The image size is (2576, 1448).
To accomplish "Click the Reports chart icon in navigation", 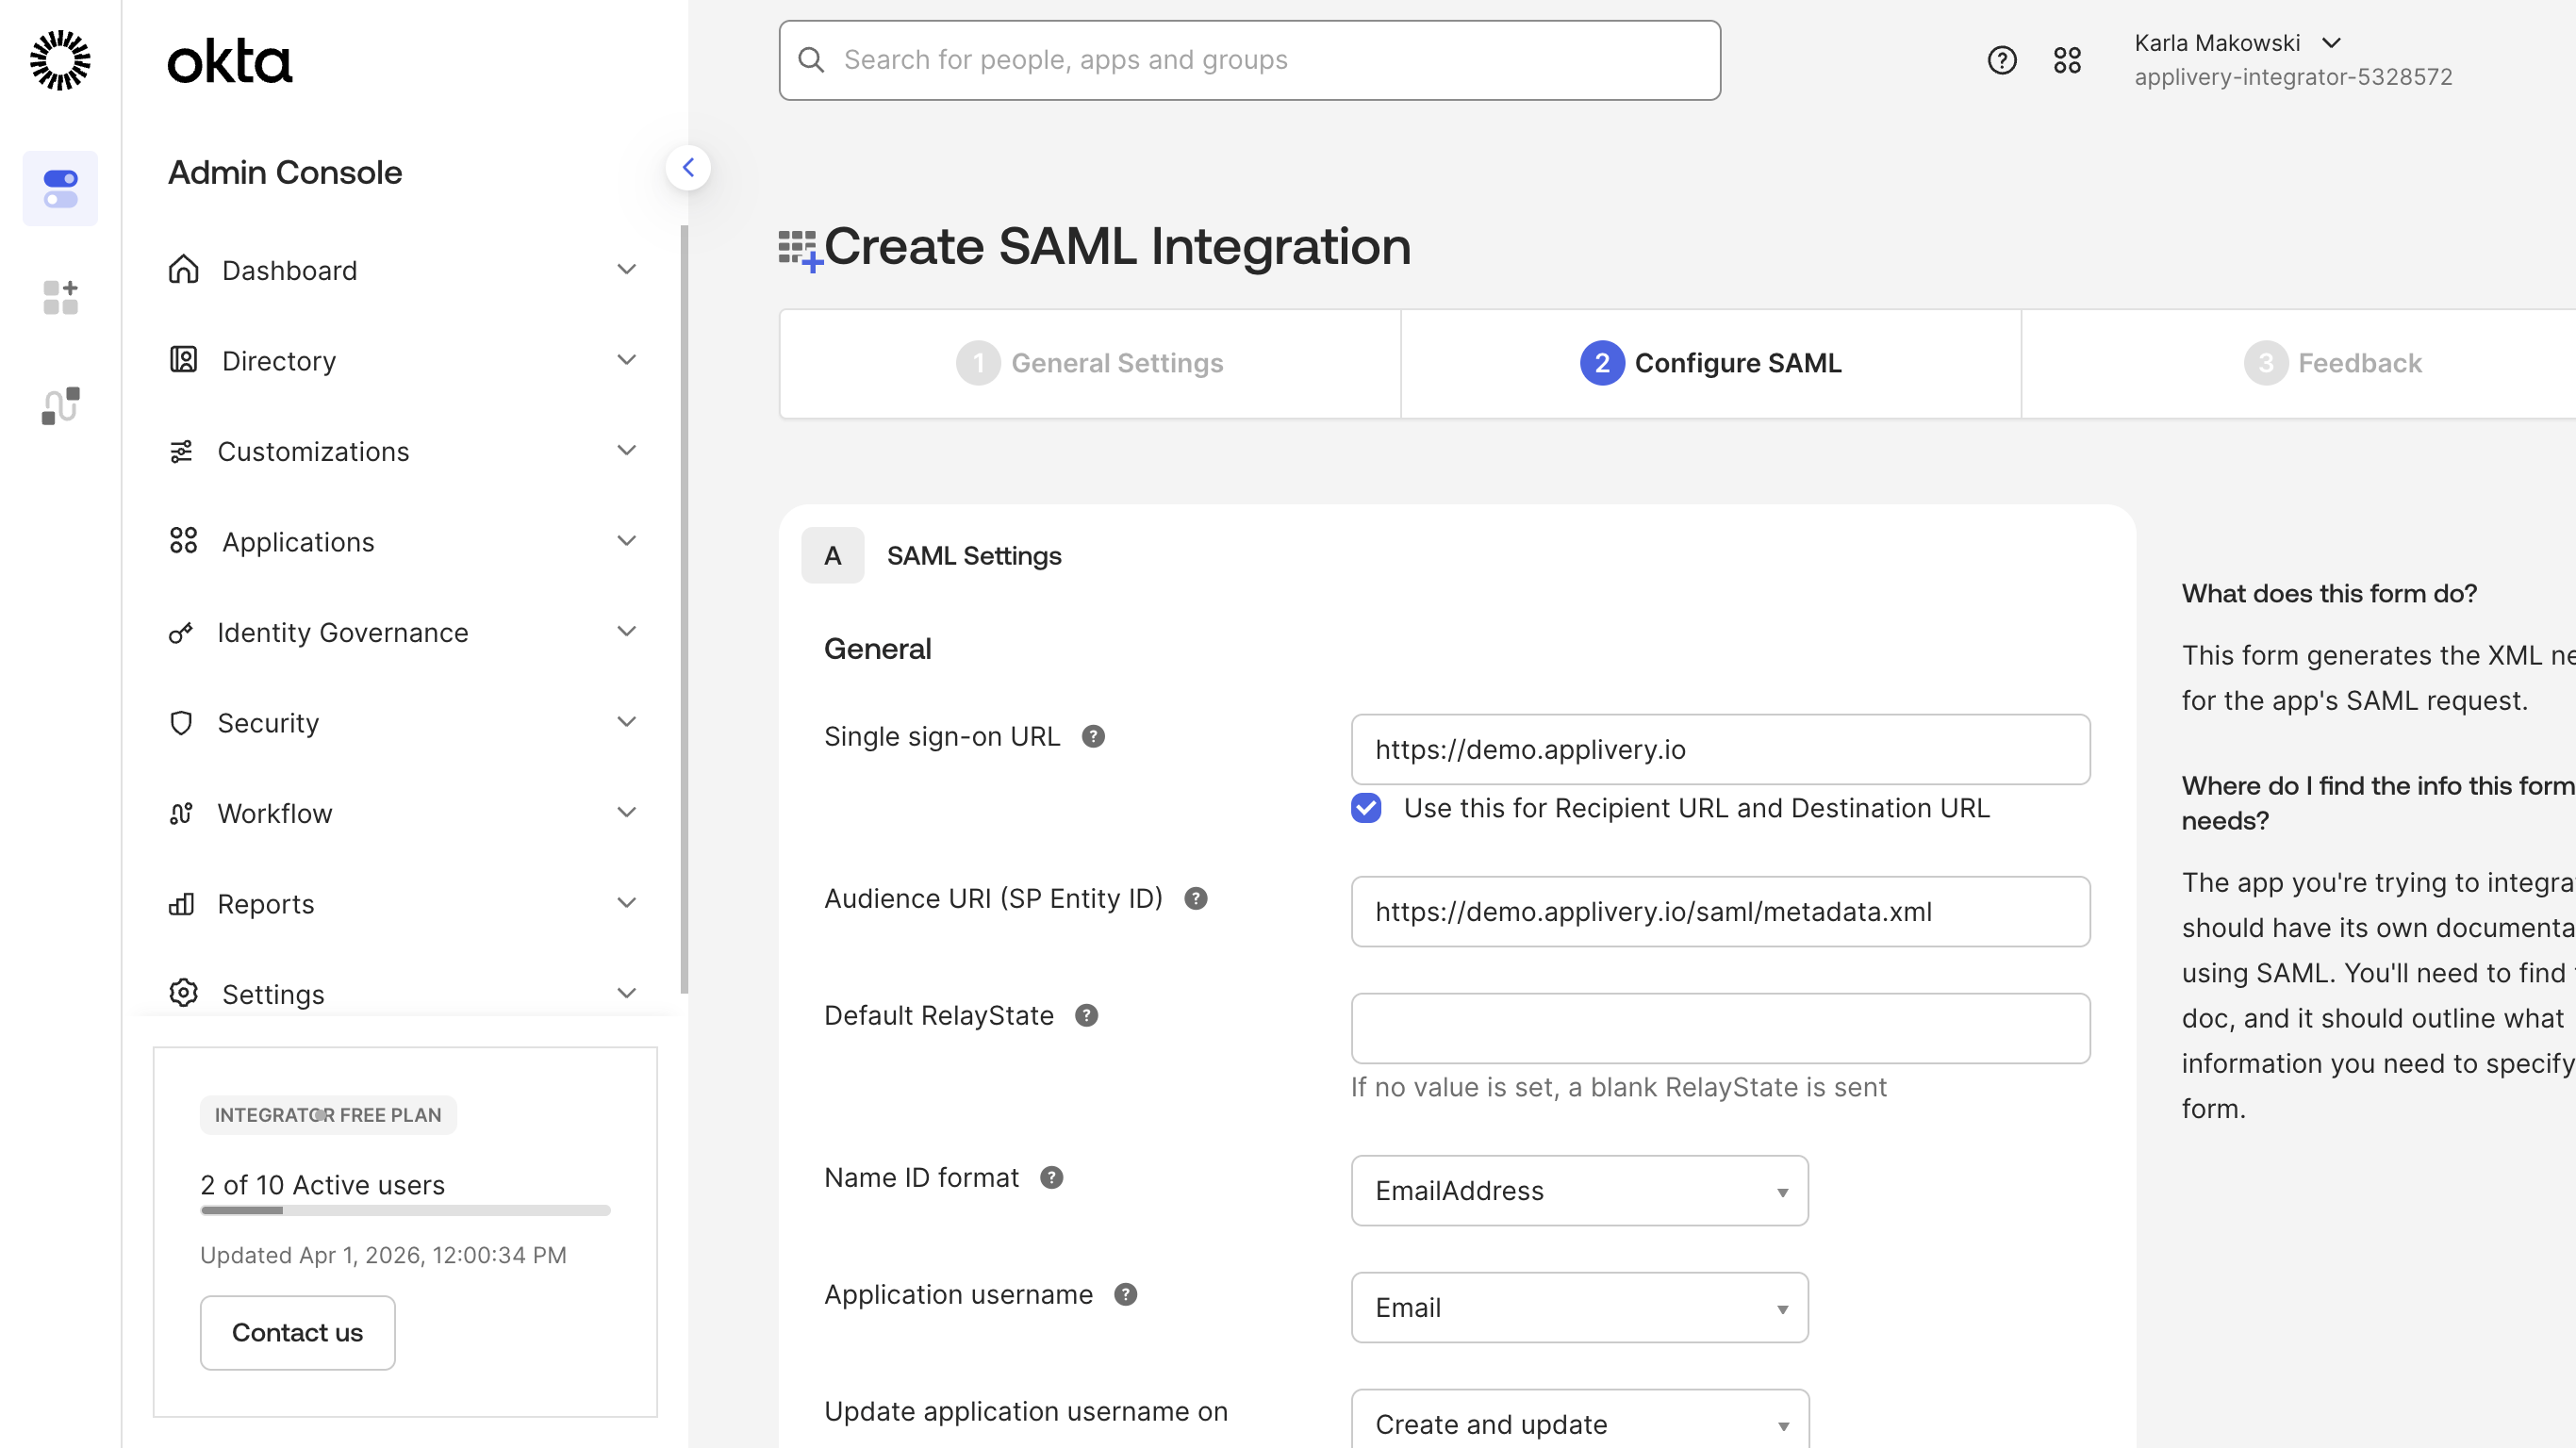I will click(x=182, y=903).
